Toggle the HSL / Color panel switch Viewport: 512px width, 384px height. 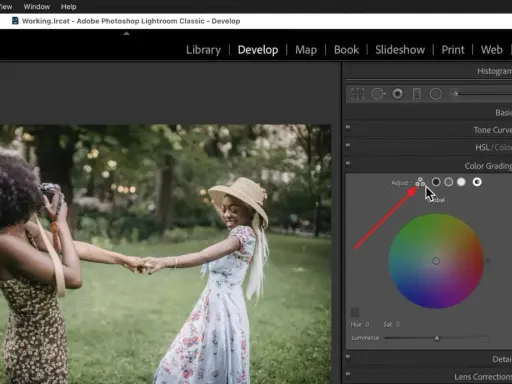348,145
